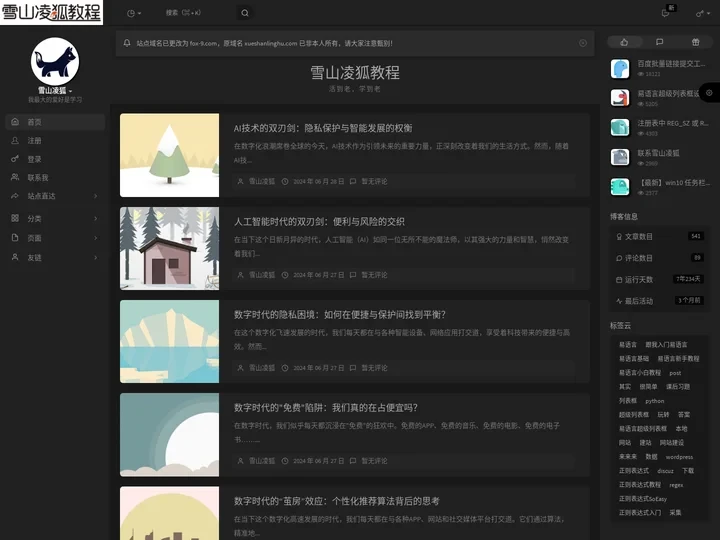
Task: Open article 人工智能时代的双刃剑
Action: click(x=319, y=222)
